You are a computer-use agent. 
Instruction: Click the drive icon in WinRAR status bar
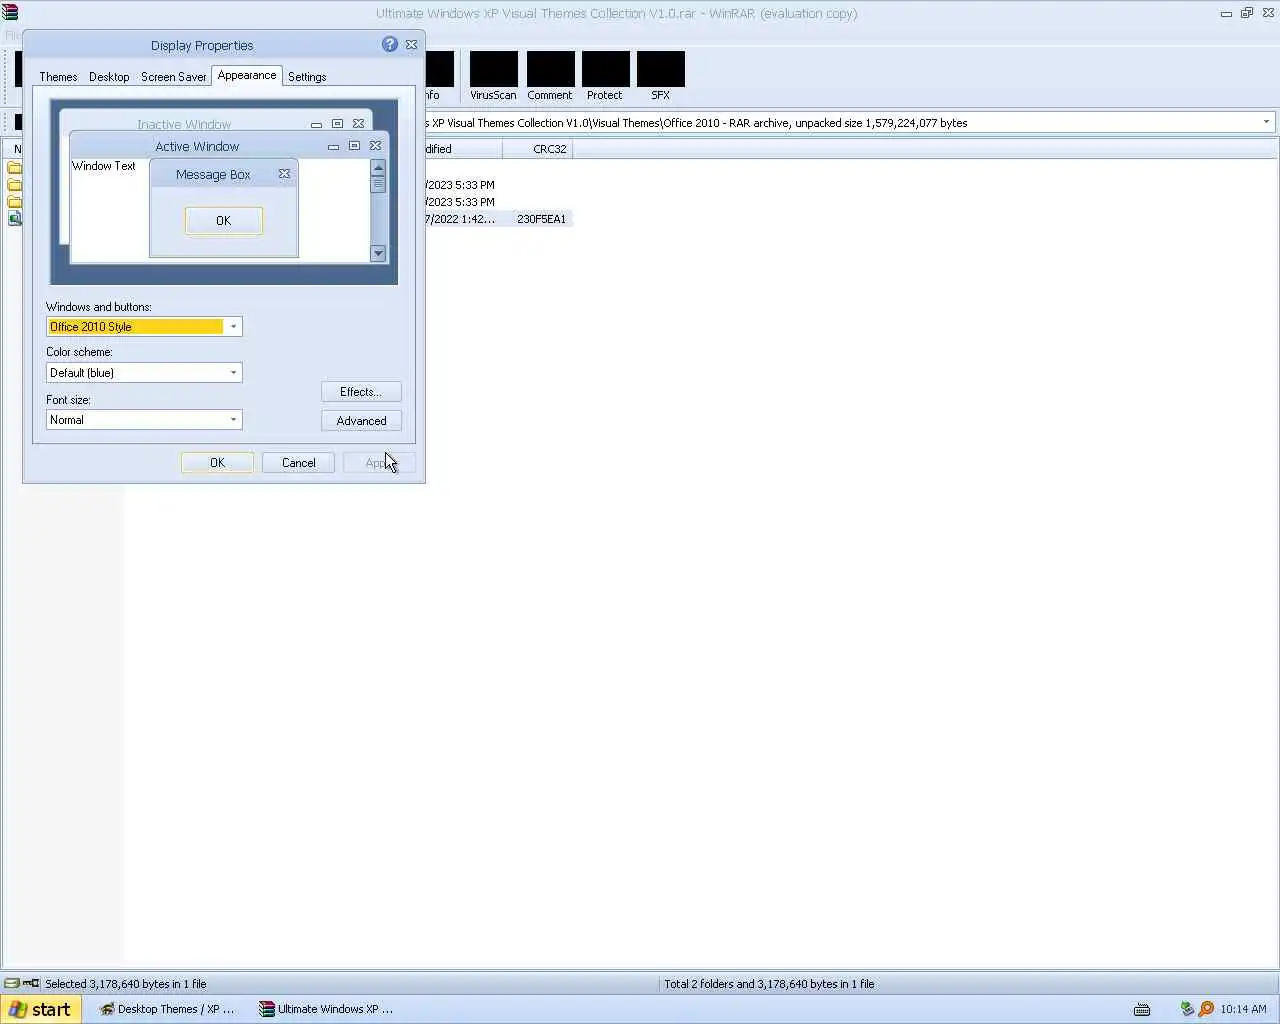12,983
